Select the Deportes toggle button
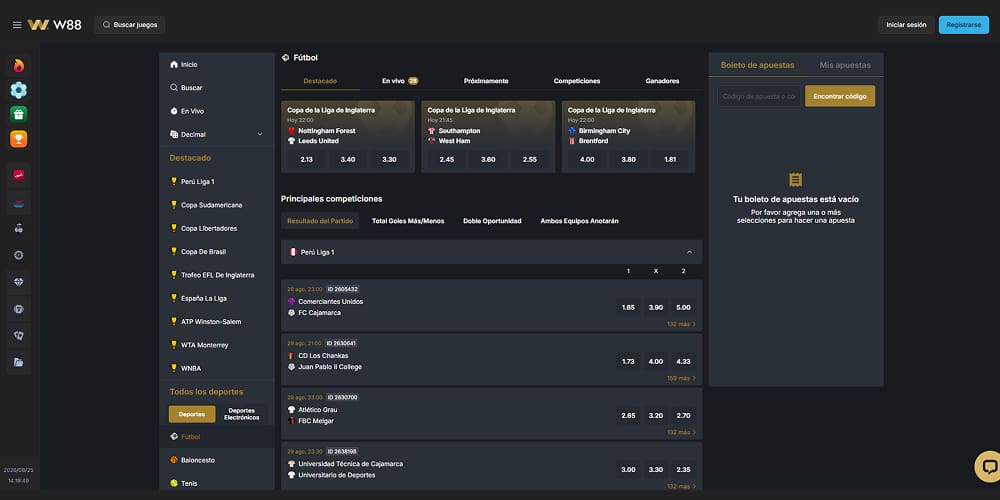The width and height of the screenshot is (1000, 500). point(192,415)
